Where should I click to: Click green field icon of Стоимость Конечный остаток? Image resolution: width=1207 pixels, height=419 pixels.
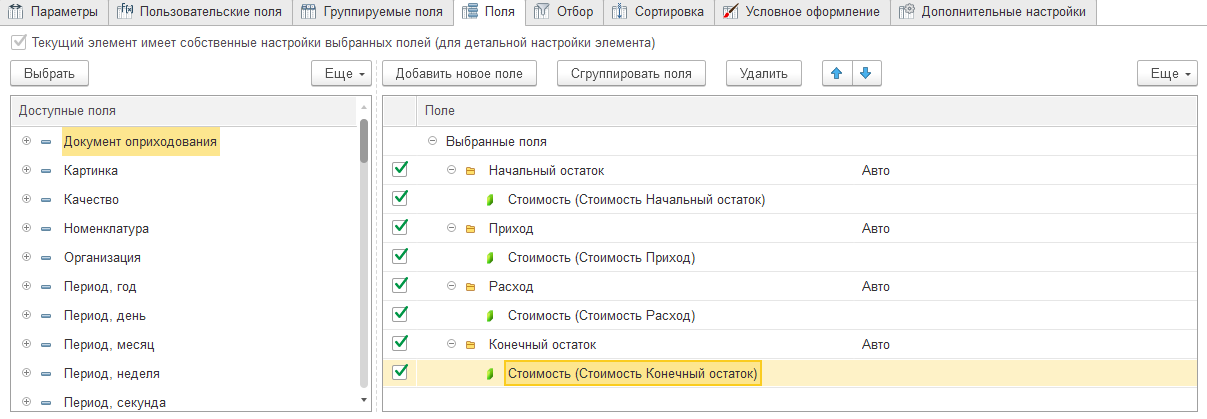tap(490, 374)
